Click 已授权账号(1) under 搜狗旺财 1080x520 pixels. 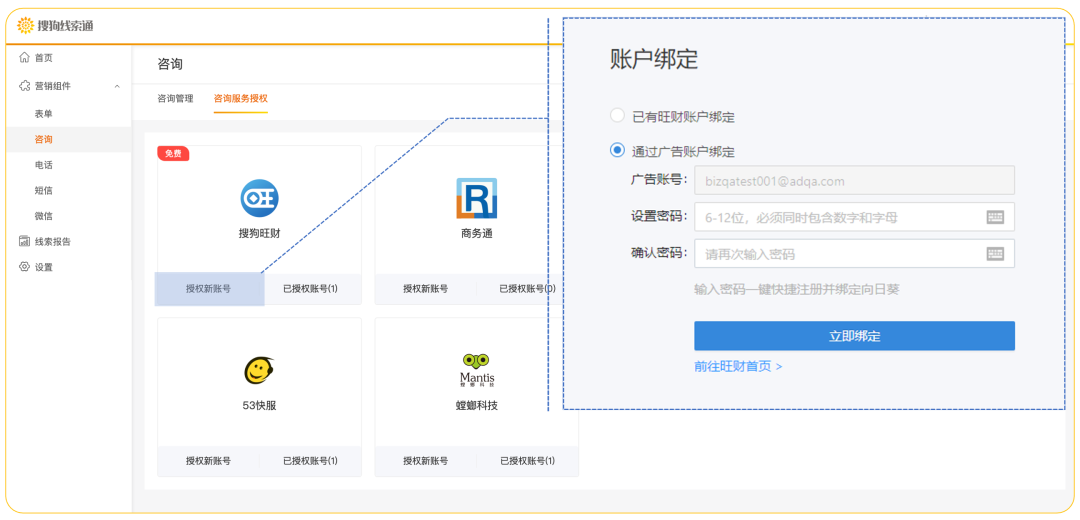coord(311,289)
